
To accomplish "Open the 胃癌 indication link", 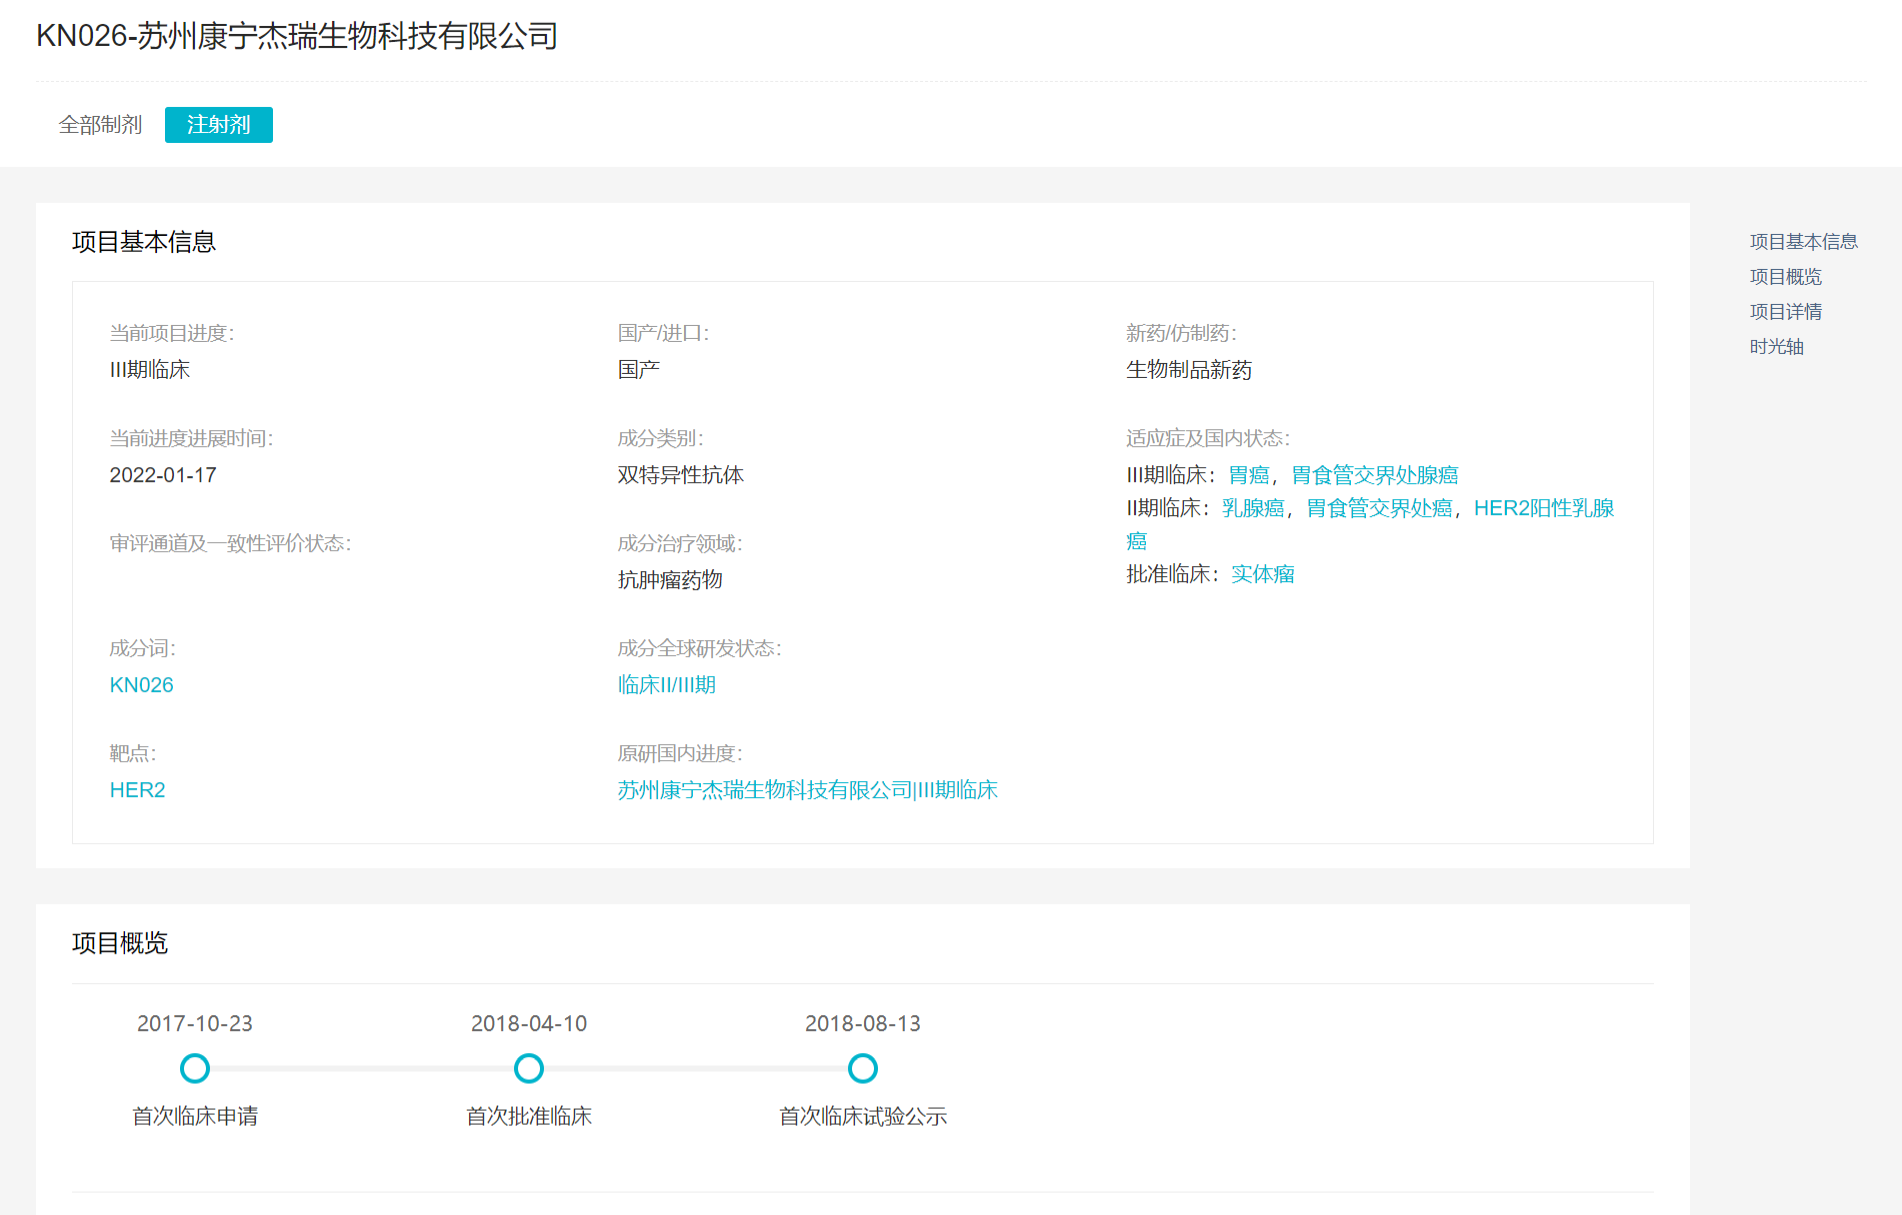I will point(1248,475).
